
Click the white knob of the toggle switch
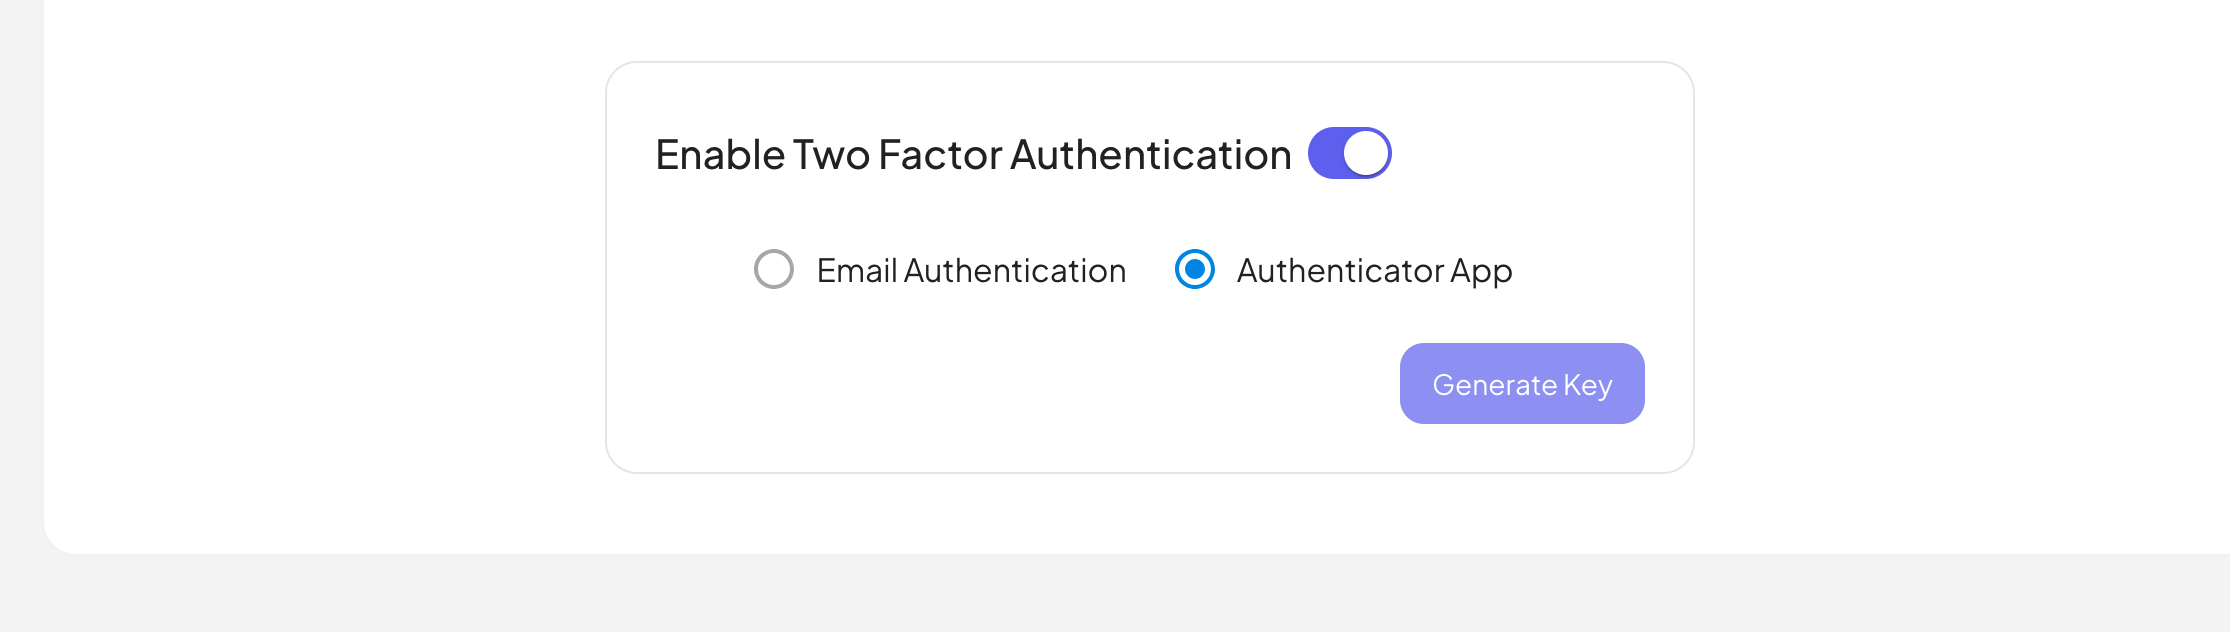[x=1366, y=153]
